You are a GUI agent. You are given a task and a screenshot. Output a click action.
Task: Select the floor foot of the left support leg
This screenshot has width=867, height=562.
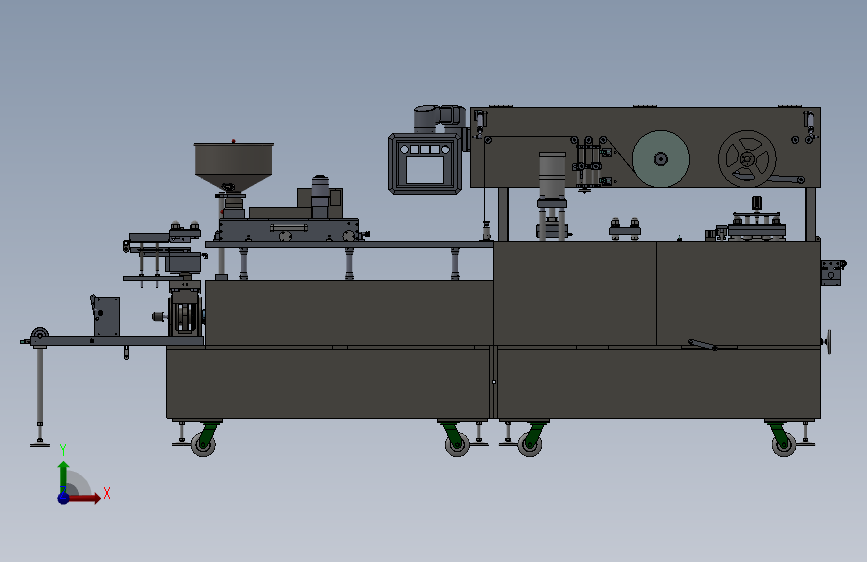[x=40, y=444]
